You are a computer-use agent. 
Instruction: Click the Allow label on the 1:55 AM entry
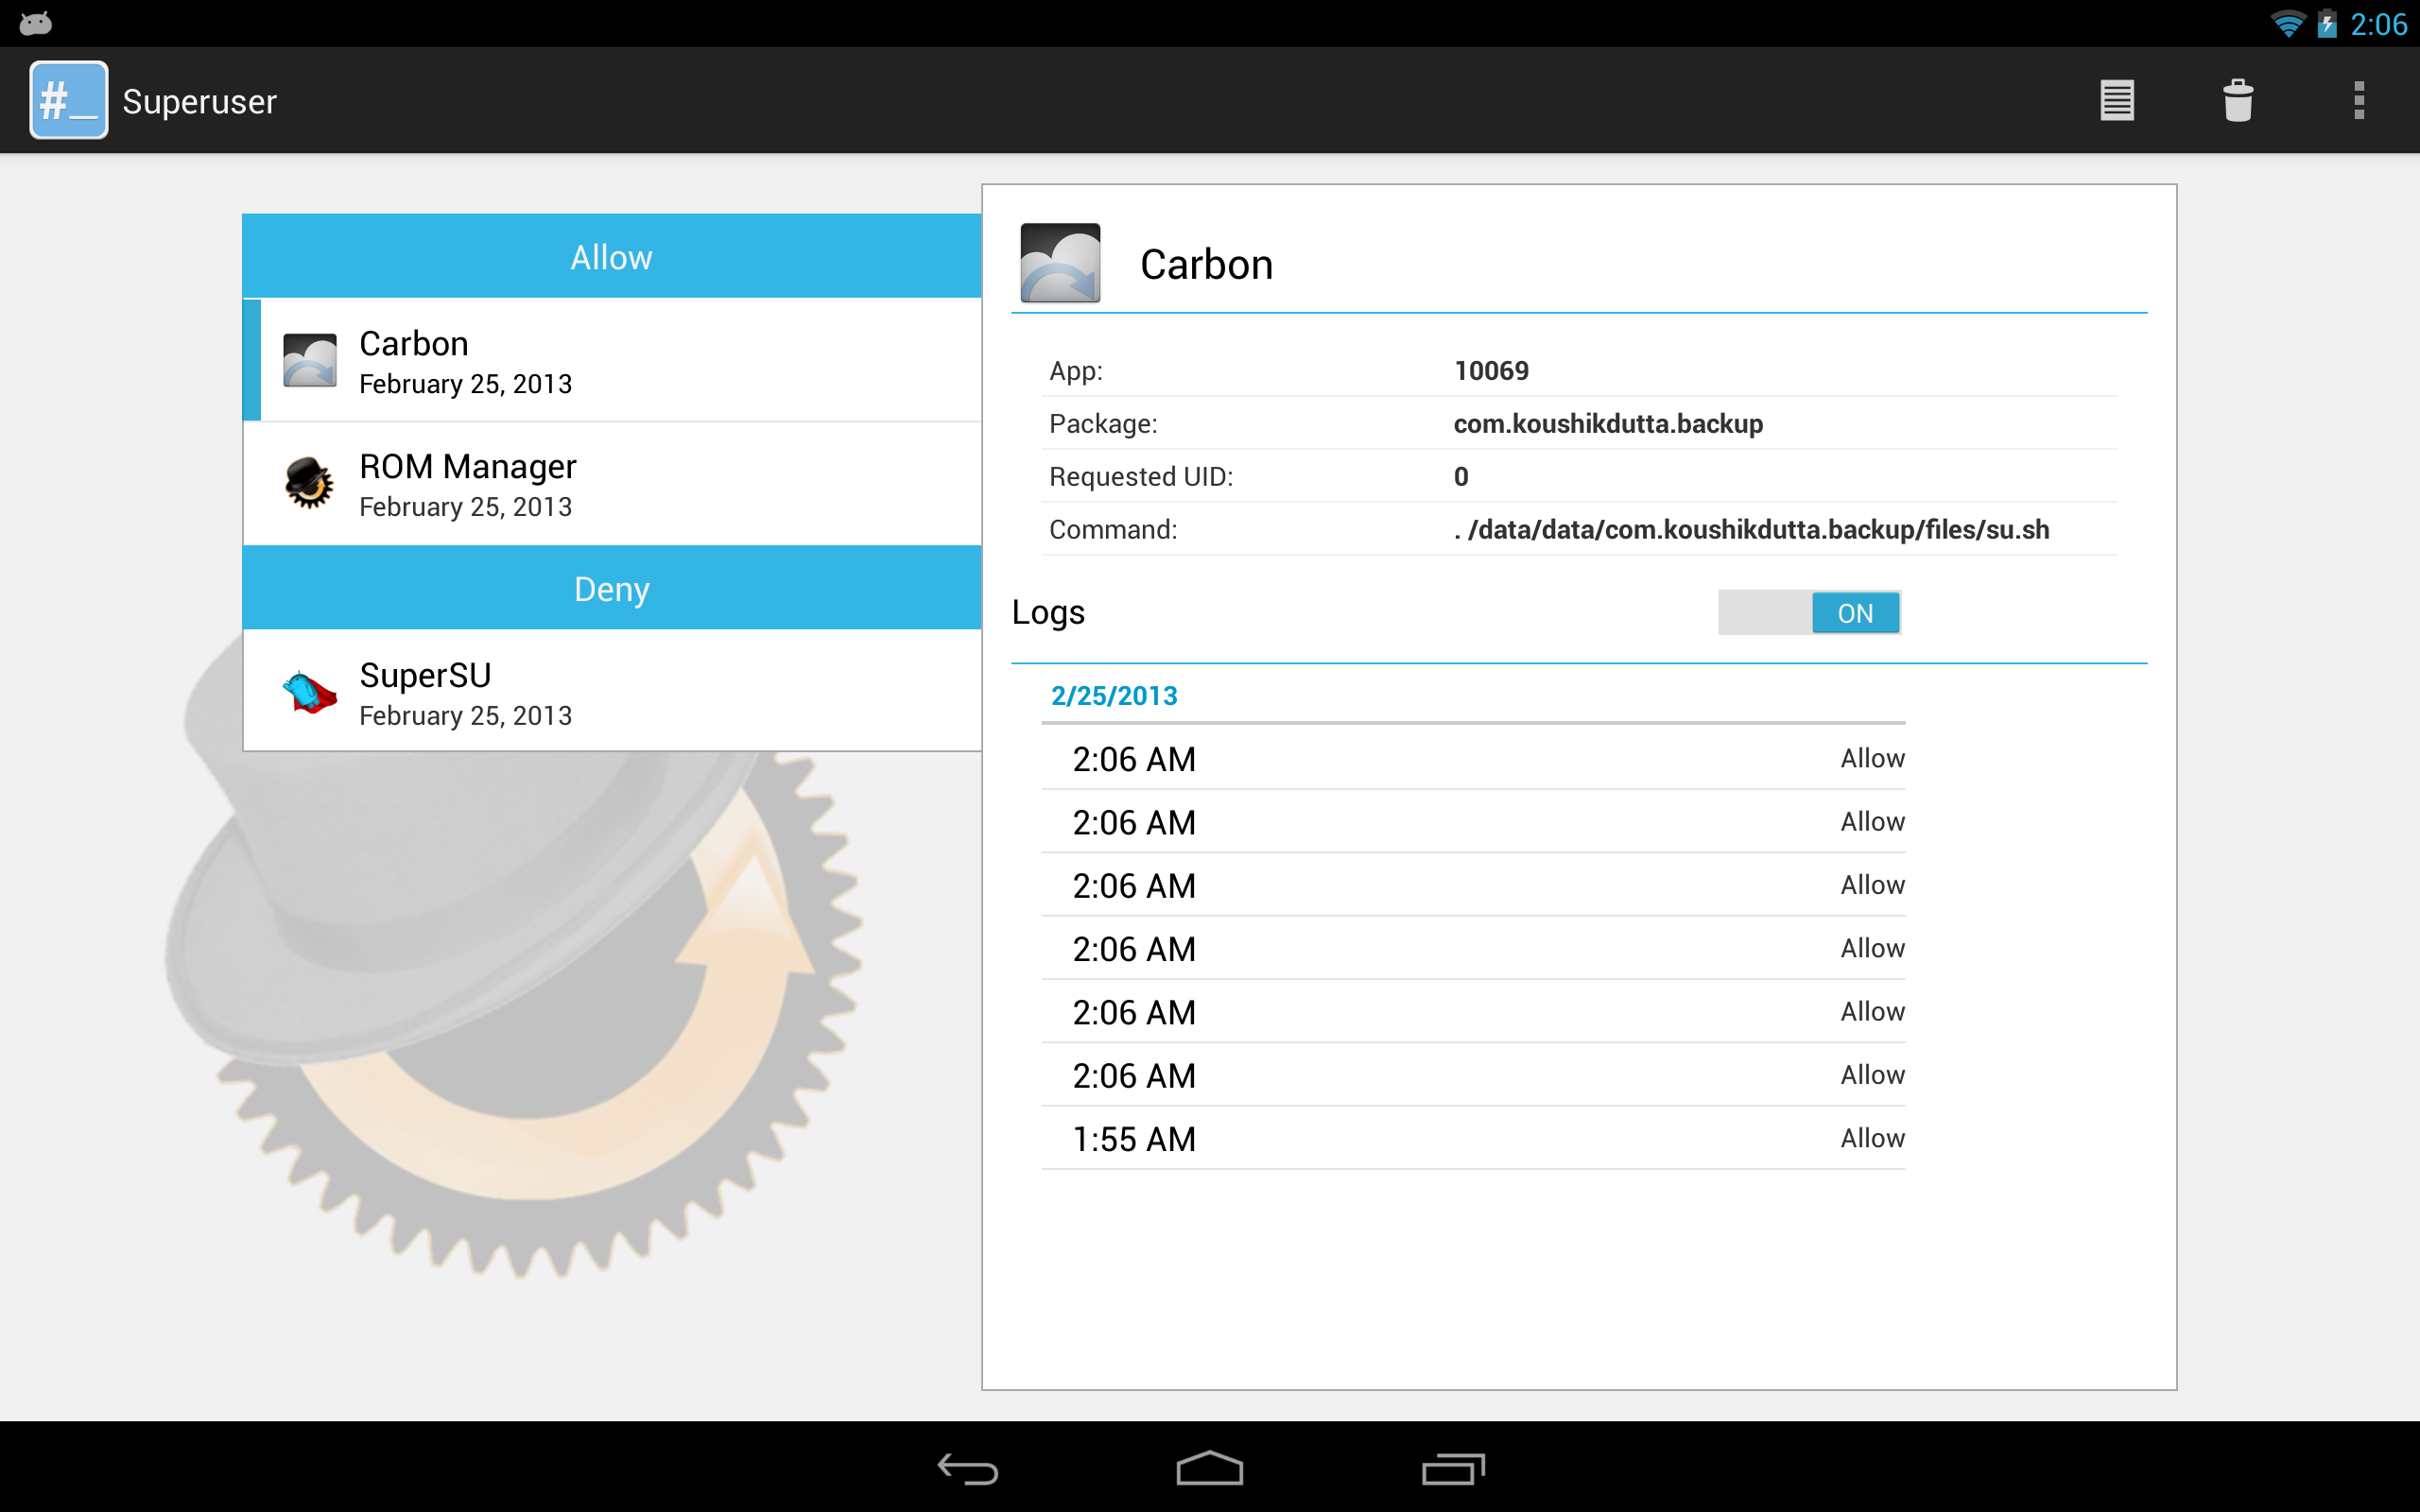[1871, 1137]
